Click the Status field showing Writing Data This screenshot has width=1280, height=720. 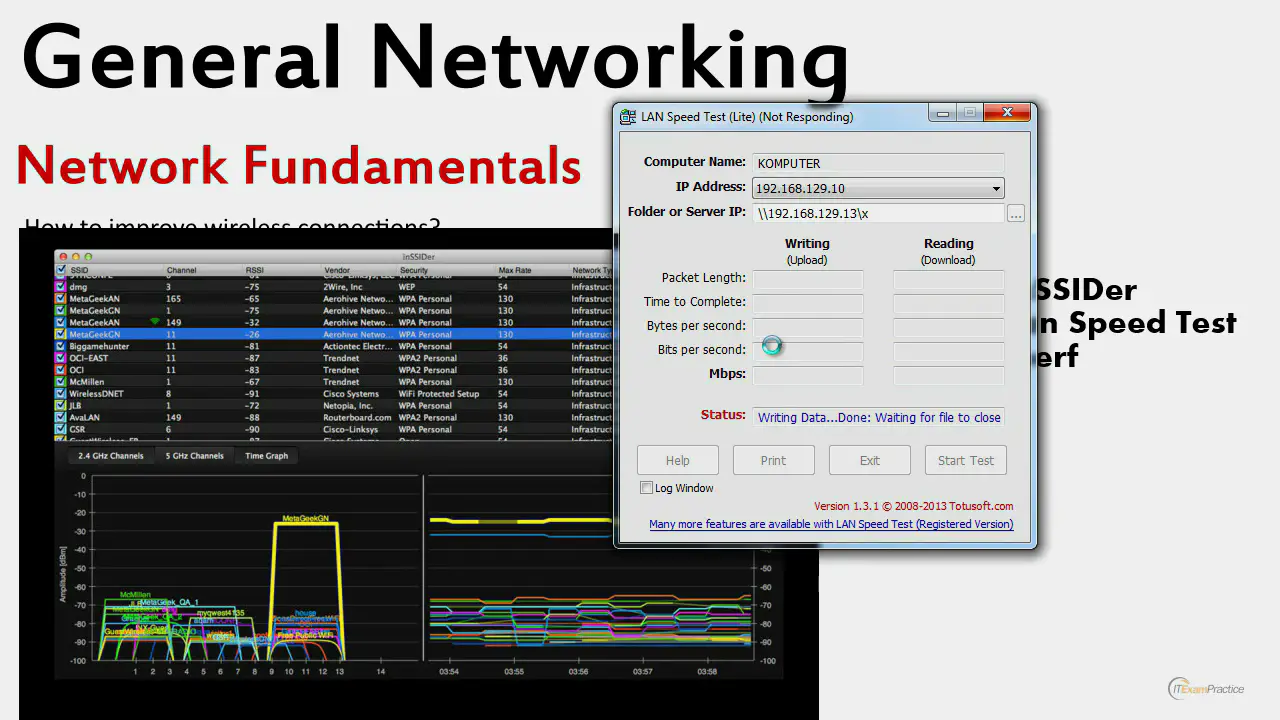878,418
